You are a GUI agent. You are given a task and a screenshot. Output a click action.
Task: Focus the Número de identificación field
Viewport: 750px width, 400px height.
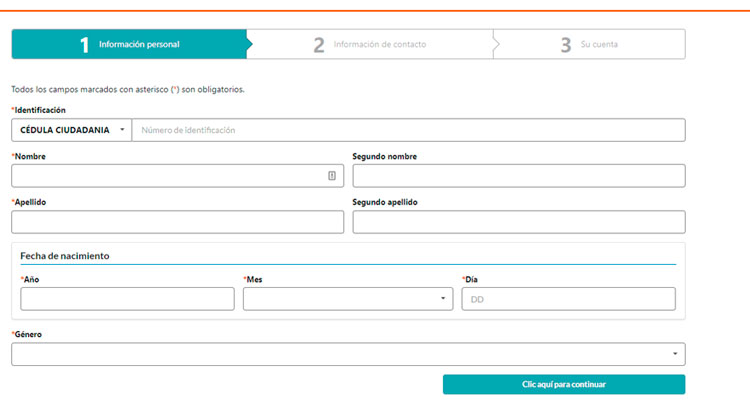(408, 130)
